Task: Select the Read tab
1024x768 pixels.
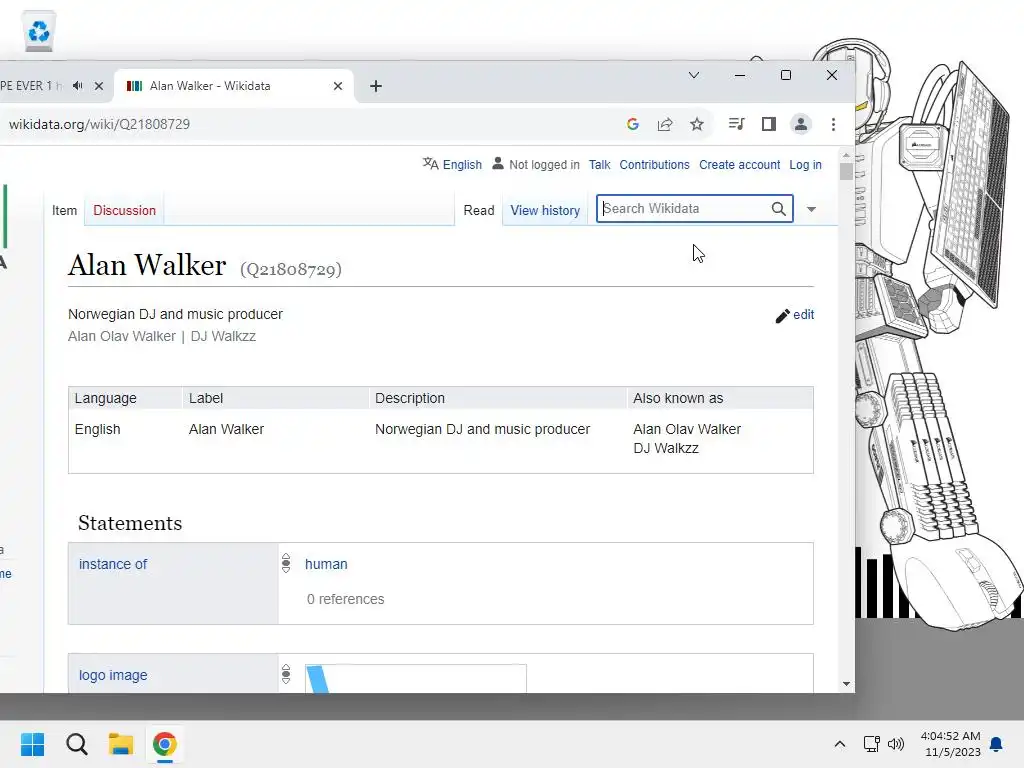Action: tap(479, 210)
